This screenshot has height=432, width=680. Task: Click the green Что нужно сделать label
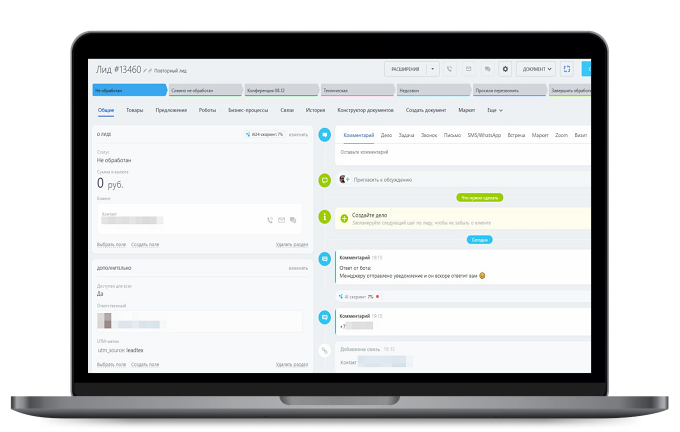[480, 198]
